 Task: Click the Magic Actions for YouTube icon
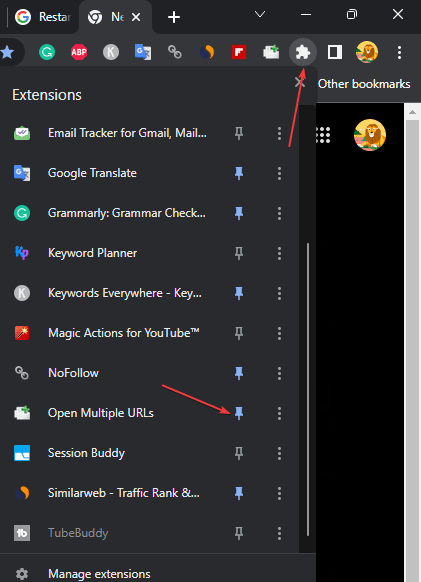pyautogui.click(x=22, y=333)
